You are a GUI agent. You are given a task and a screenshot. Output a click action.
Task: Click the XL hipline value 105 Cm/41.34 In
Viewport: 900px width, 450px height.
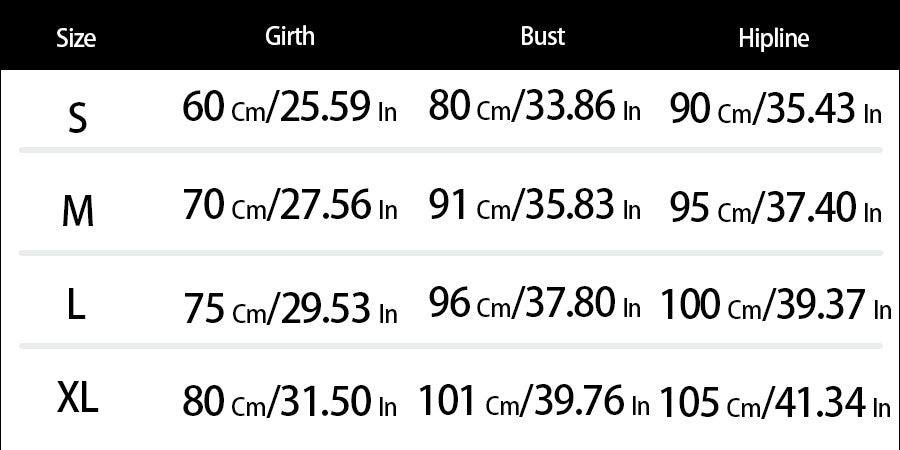click(776, 403)
